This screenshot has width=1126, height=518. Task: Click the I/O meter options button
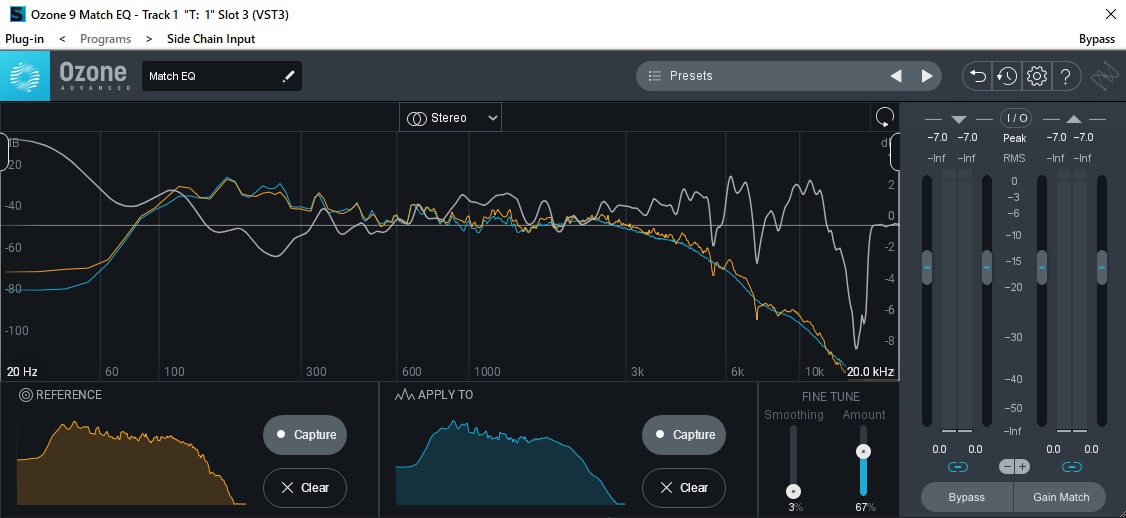1016,118
